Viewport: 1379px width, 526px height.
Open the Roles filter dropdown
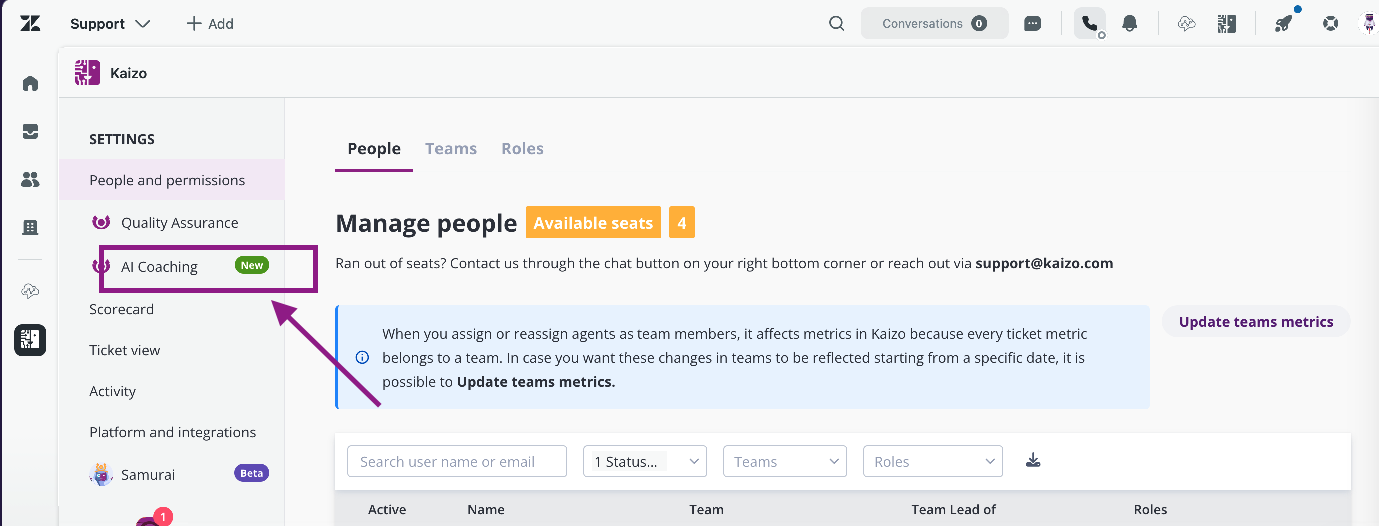(x=932, y=461)
